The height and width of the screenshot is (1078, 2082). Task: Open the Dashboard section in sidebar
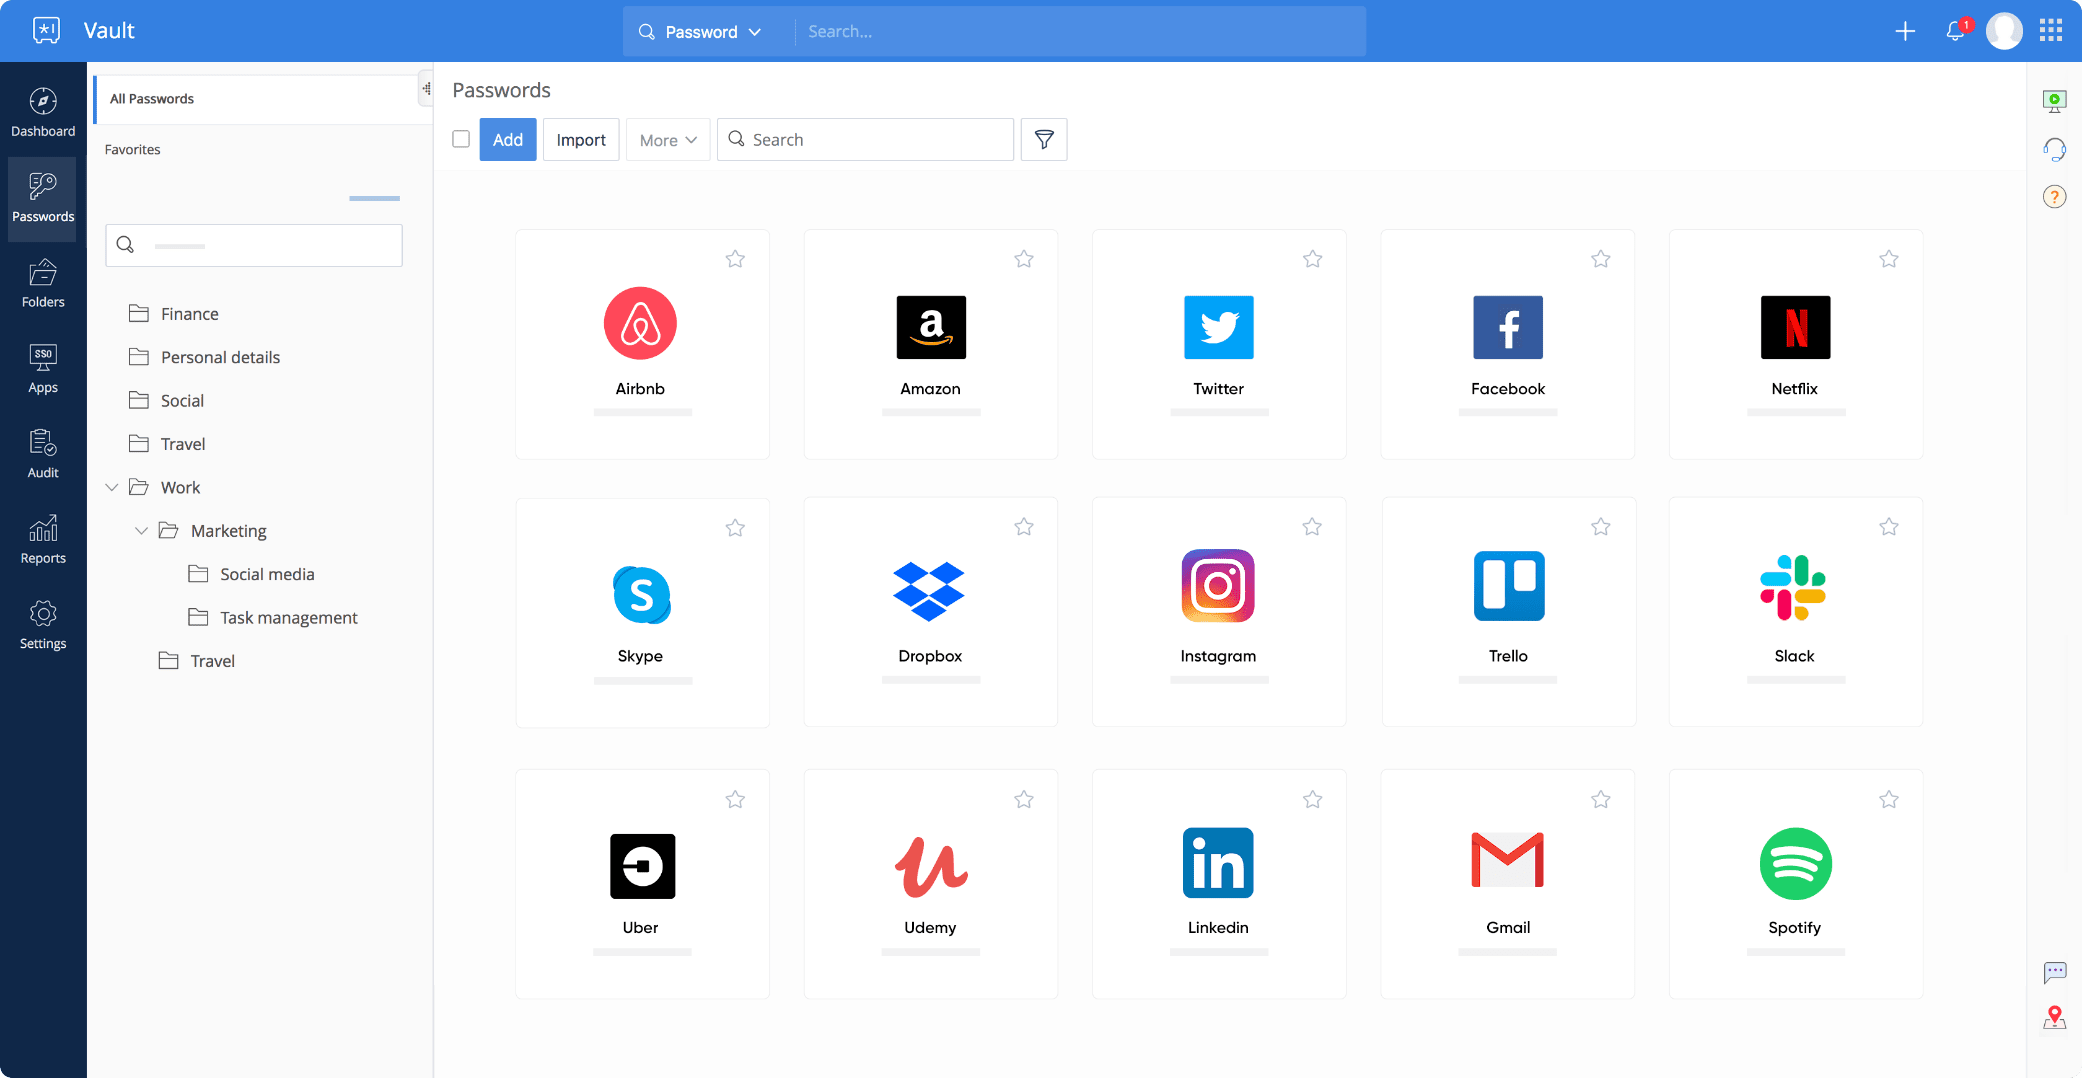tap(43, 112)
